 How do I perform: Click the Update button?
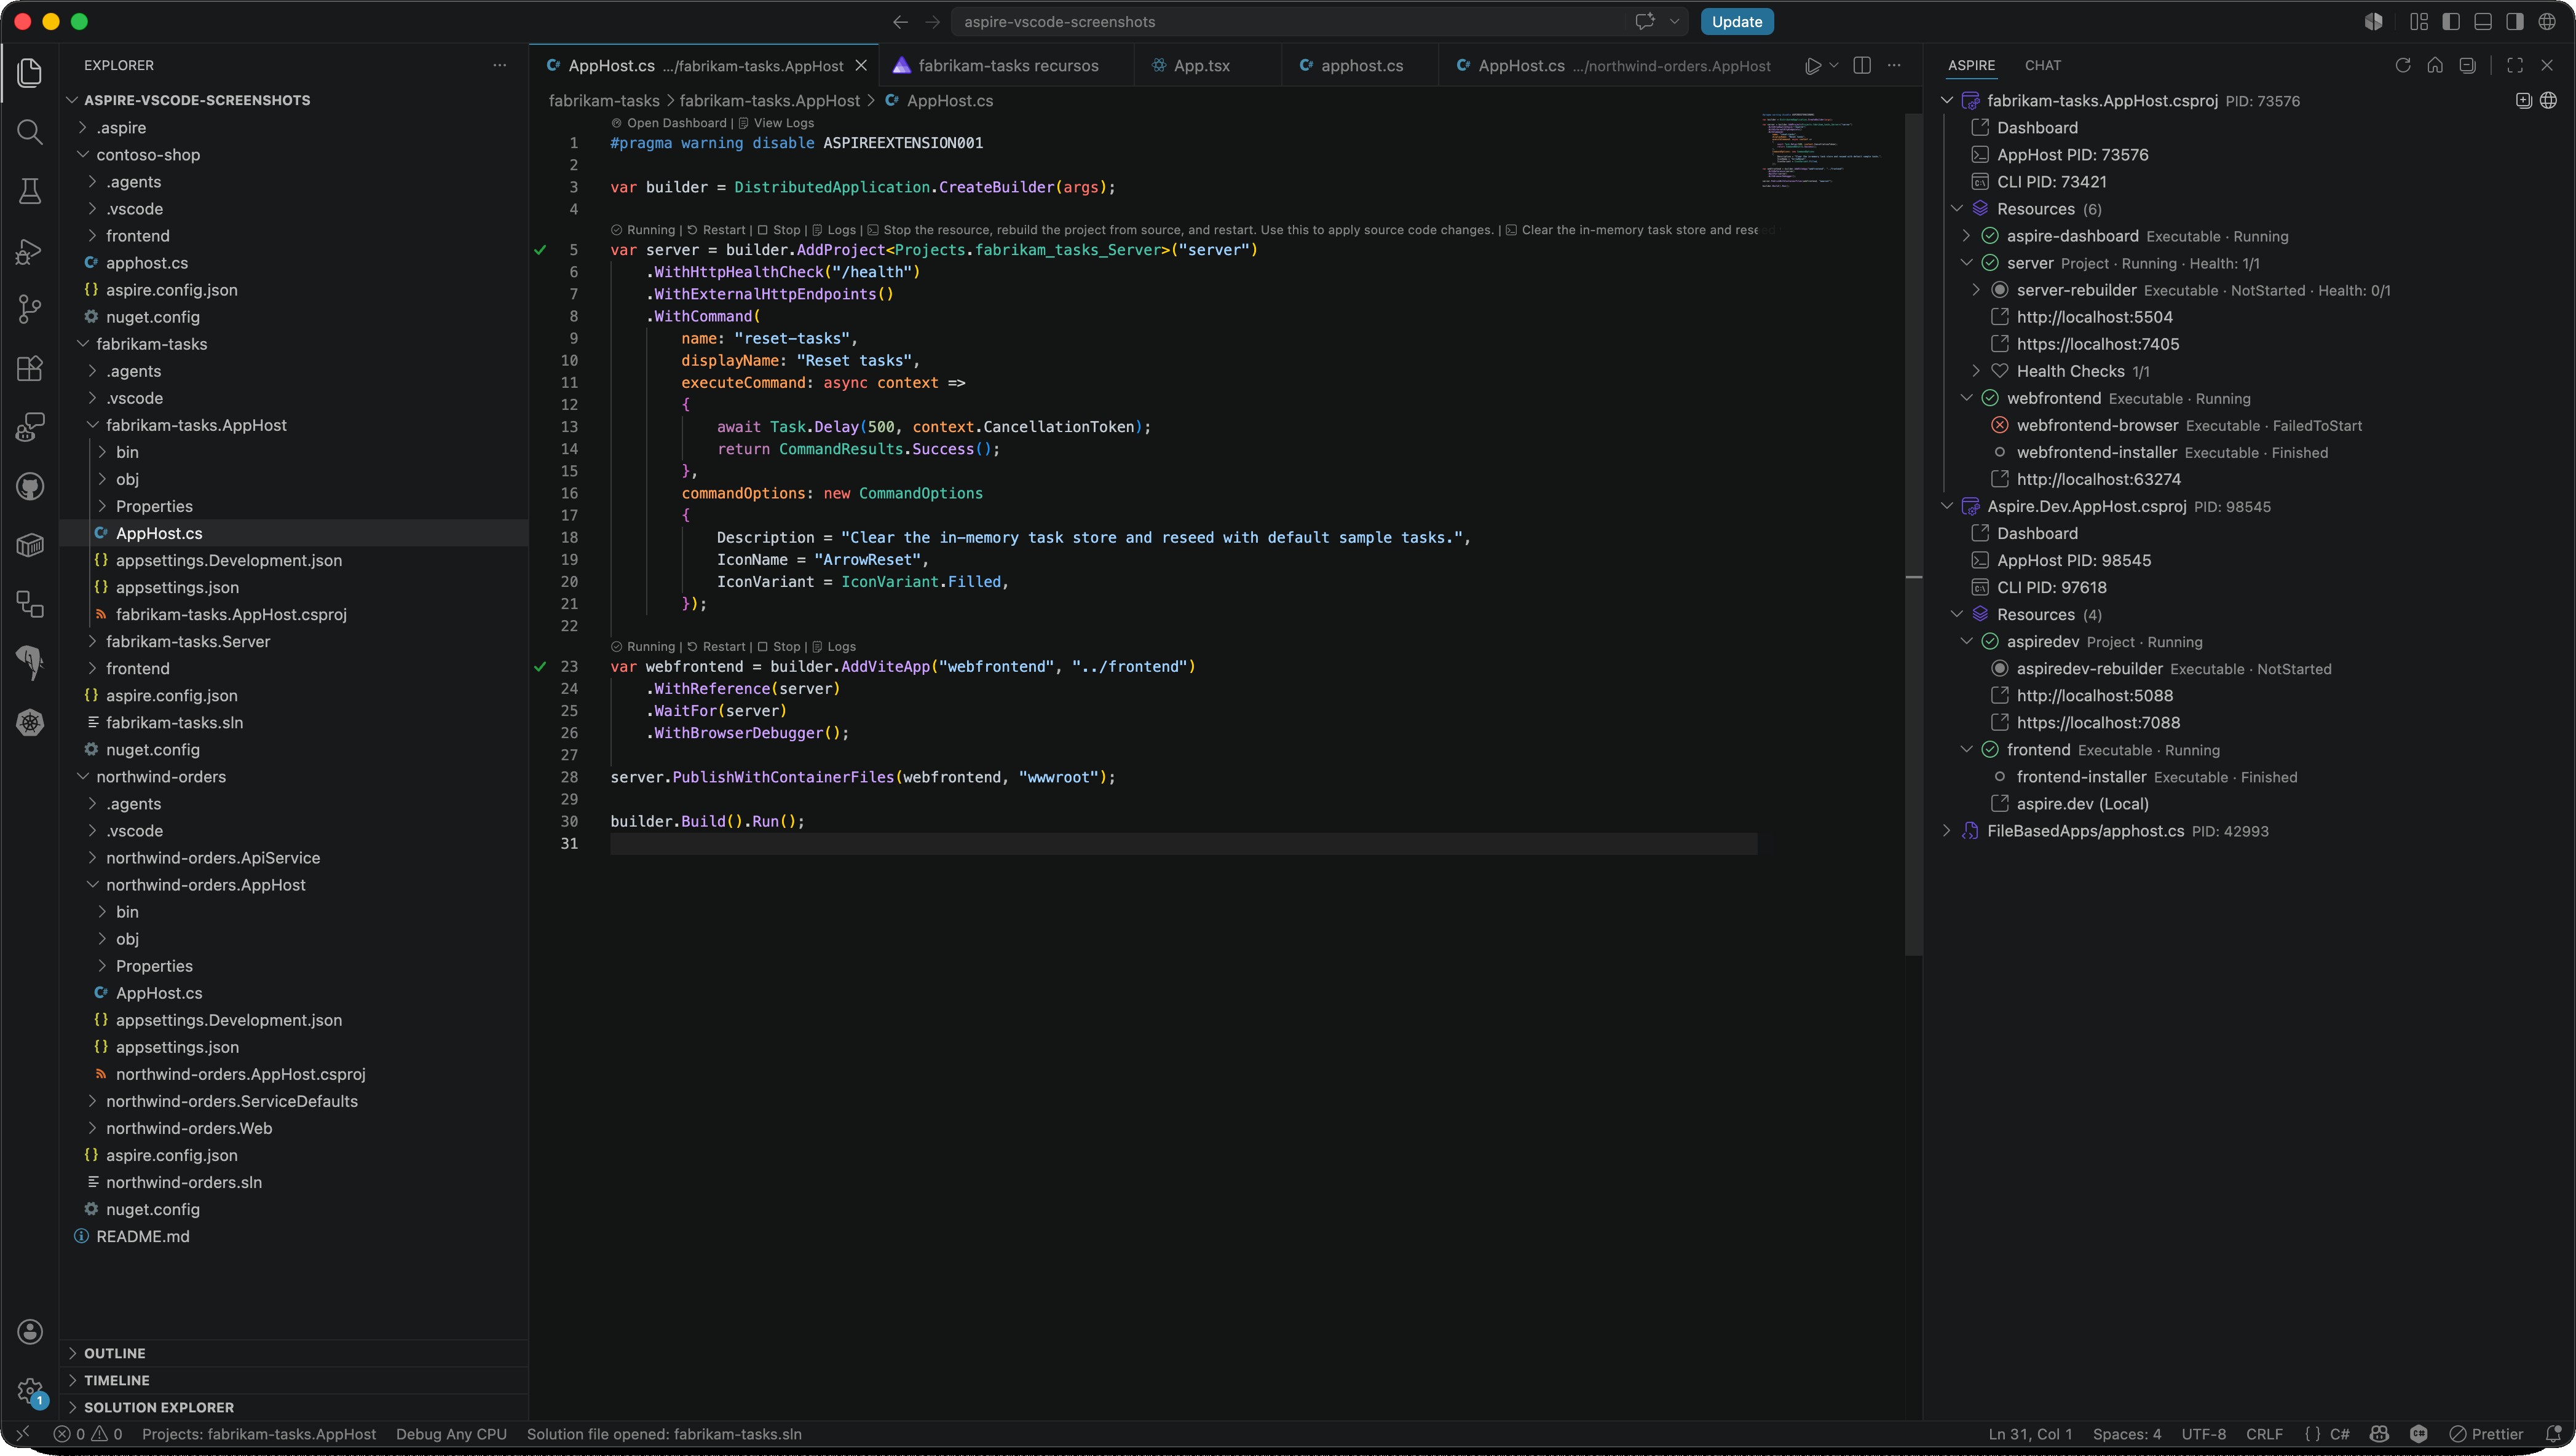(1737, 22)
